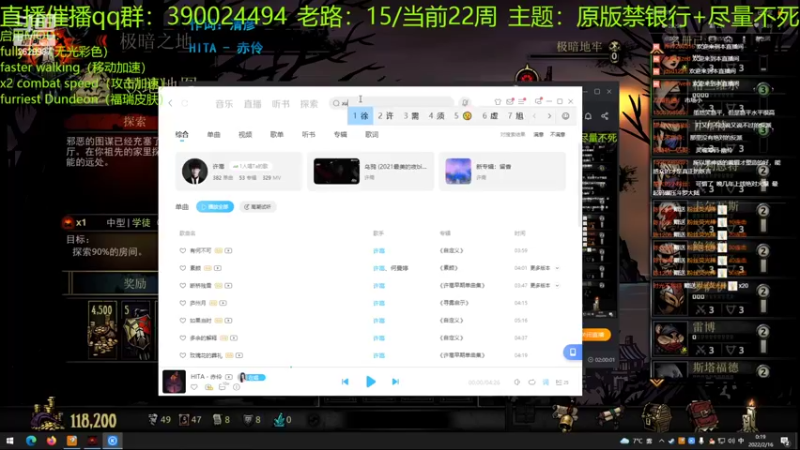
Task: Favorite the song 断桥残雪
Action: (x=183, y=286)
